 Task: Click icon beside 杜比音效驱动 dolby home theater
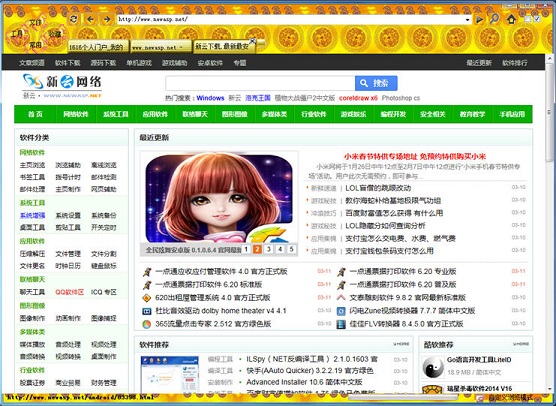pyautogui.click(x=147, y=311)
